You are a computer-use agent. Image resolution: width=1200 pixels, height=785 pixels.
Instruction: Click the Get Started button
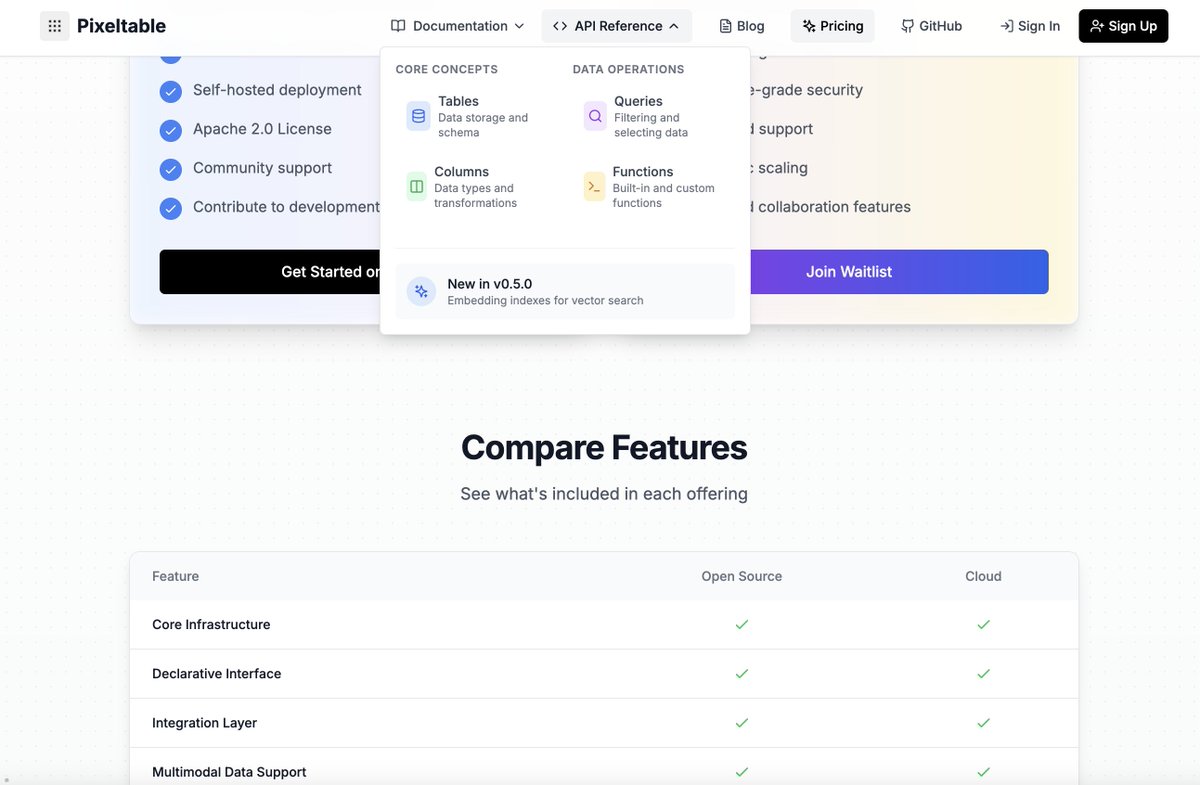point(270,272)
